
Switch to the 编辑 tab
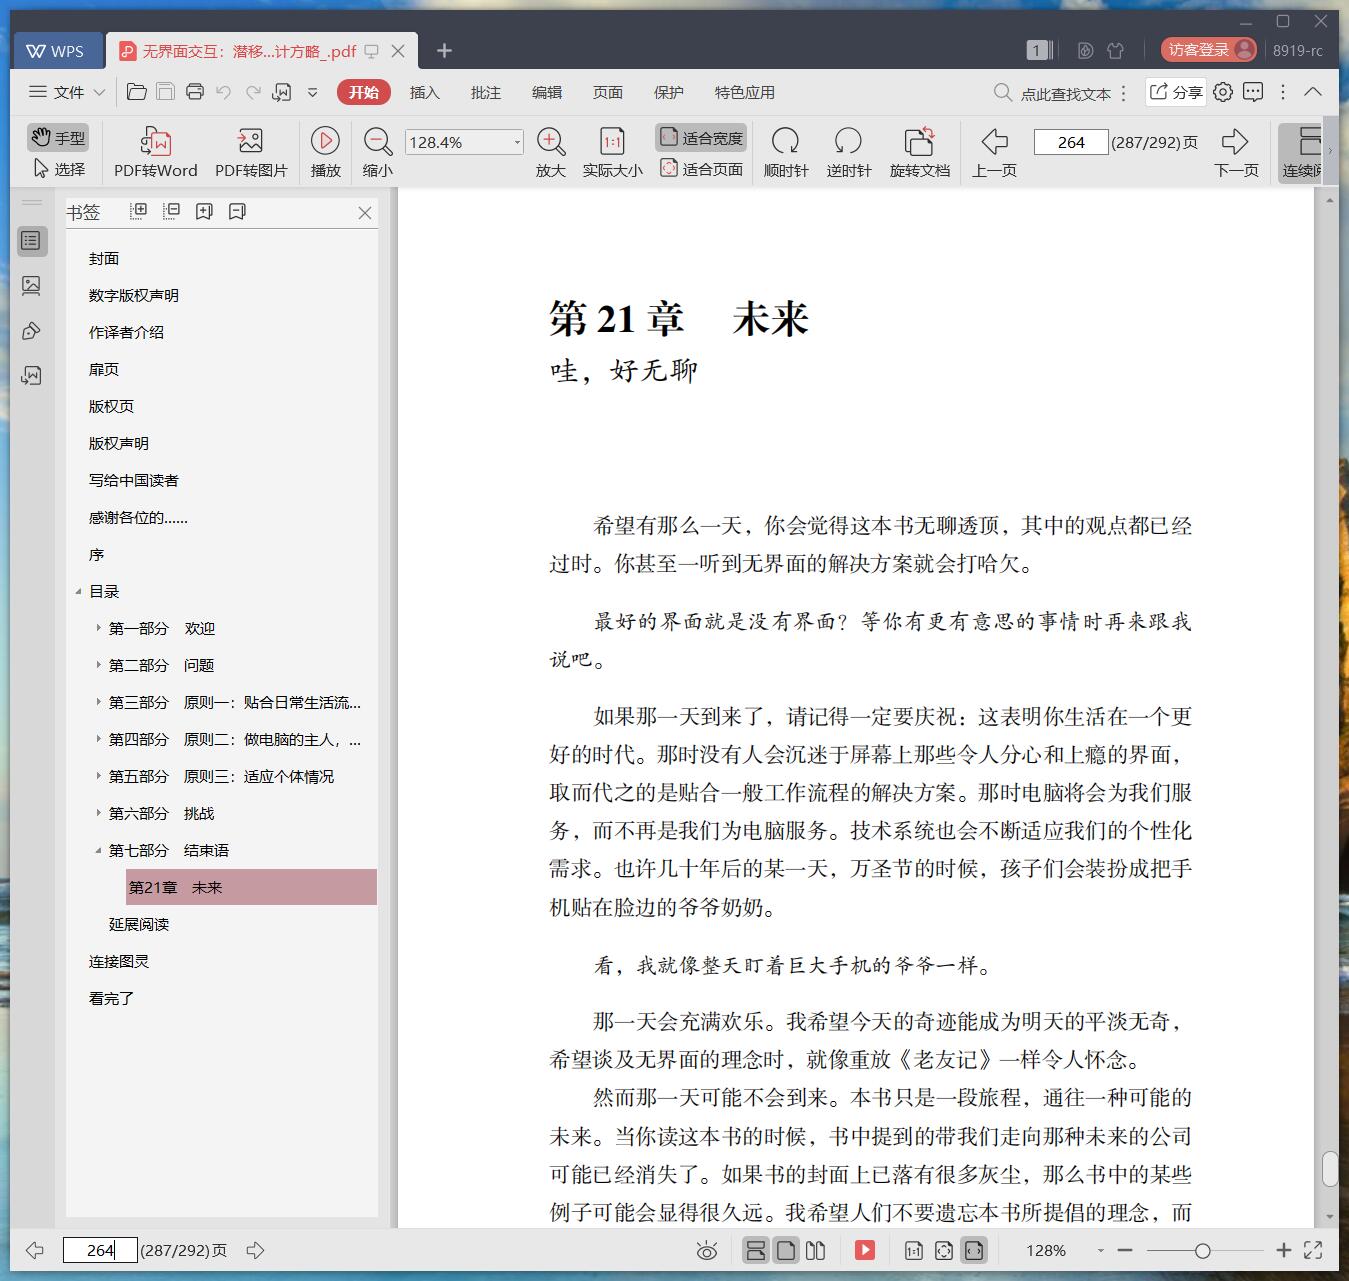click(x=547, y=92)
